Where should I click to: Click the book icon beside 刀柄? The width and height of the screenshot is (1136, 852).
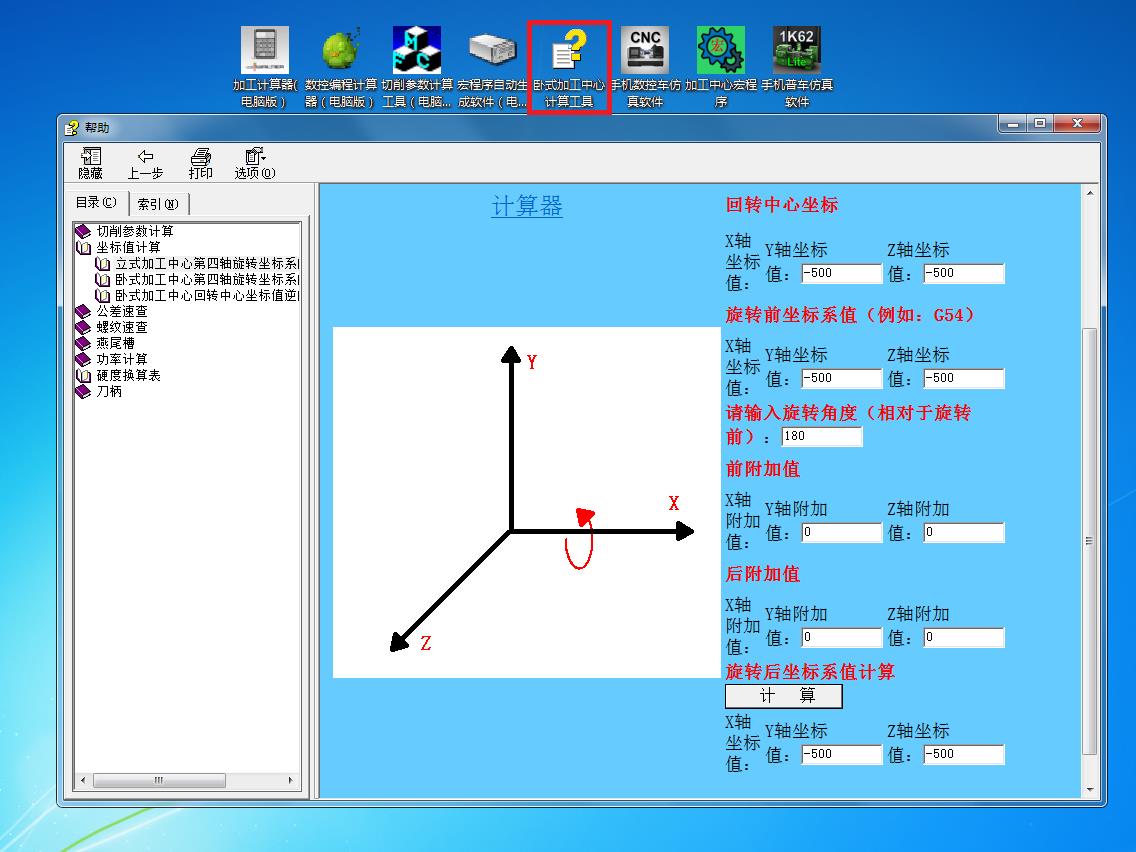pyautogui.click(x=83, y=390)
